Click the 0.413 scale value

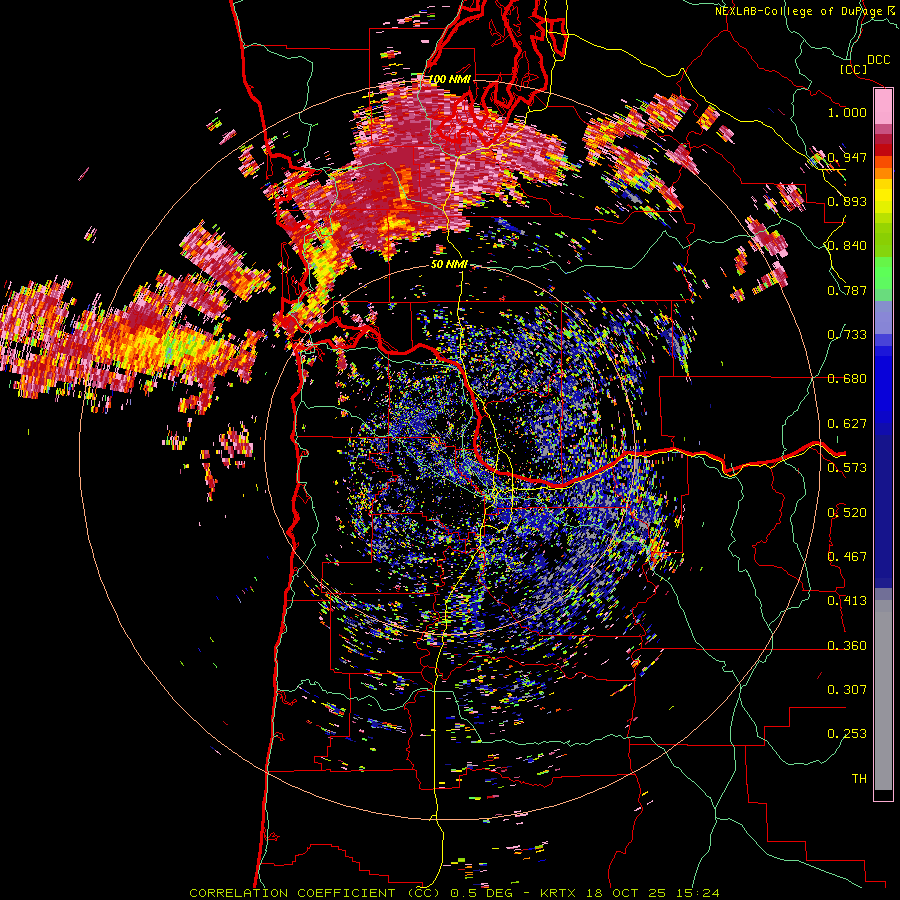pos(847,601)
